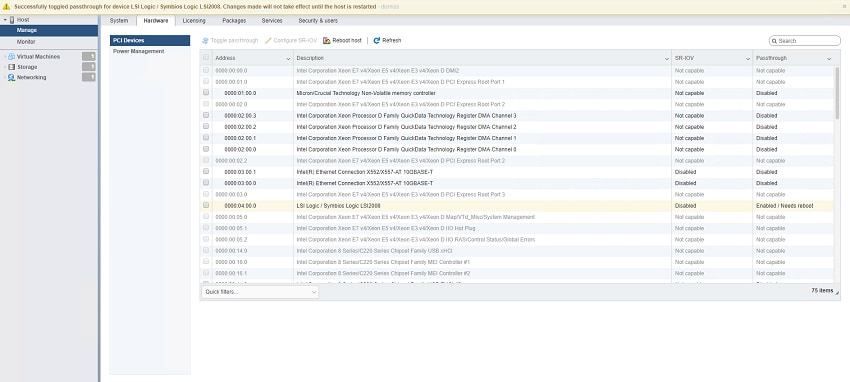The height and width of the screenshot is (382, 850).
Task: Switch to the Licensing tab
Action: [x=194, y=21]
